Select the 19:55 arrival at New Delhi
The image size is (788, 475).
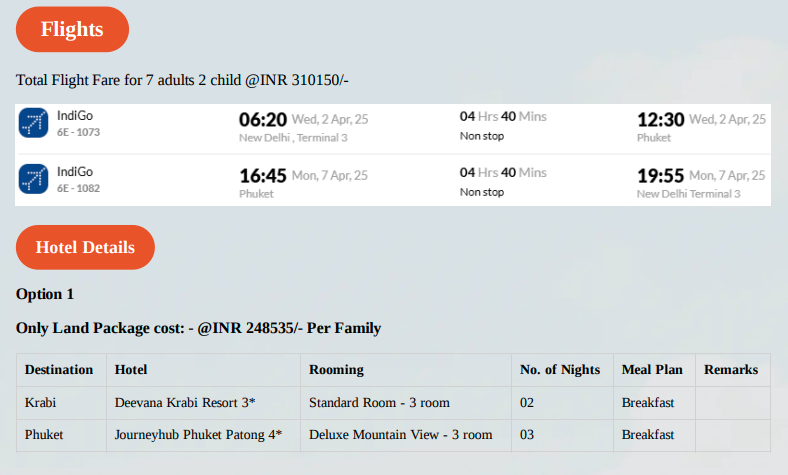(x=660, y=176)
